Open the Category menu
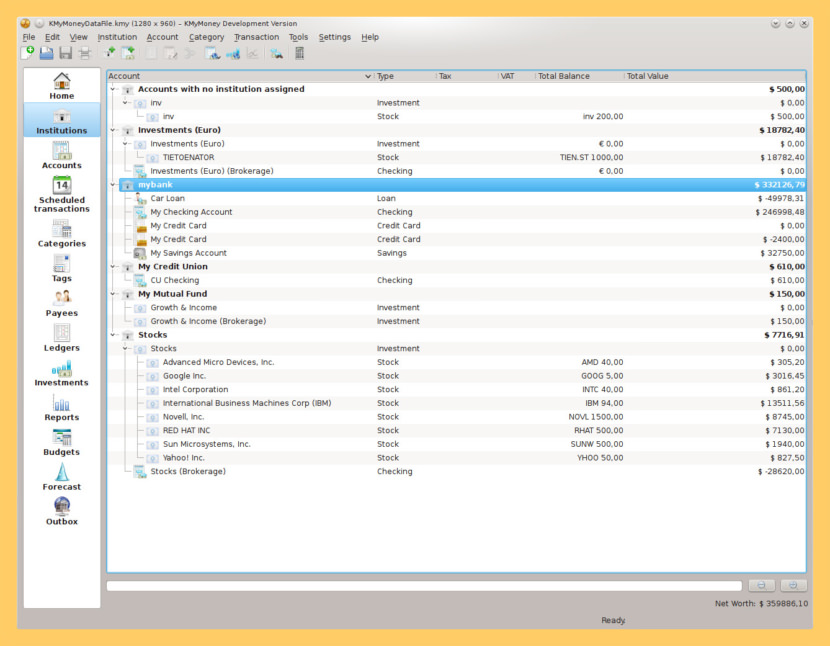The image size is (830, 646). 206,37
